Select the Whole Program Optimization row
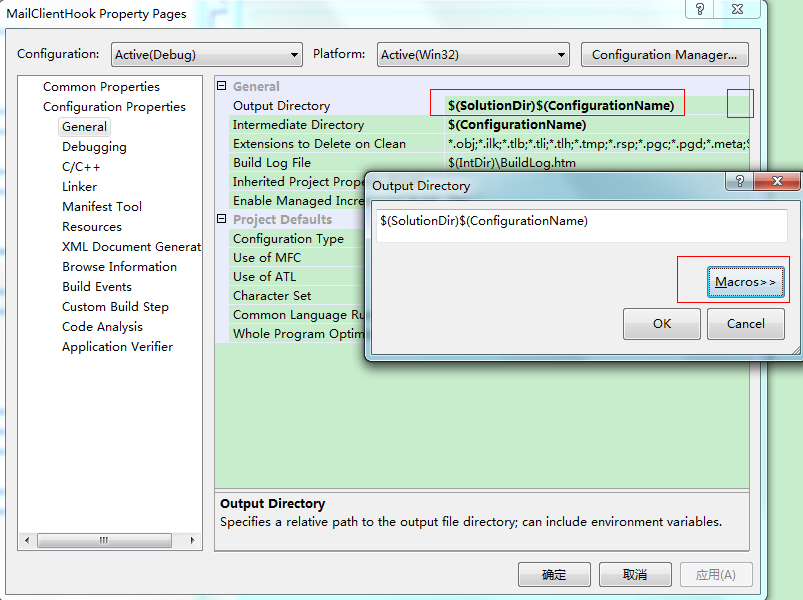This screenshot has height=600, width=803. [297, 333]
